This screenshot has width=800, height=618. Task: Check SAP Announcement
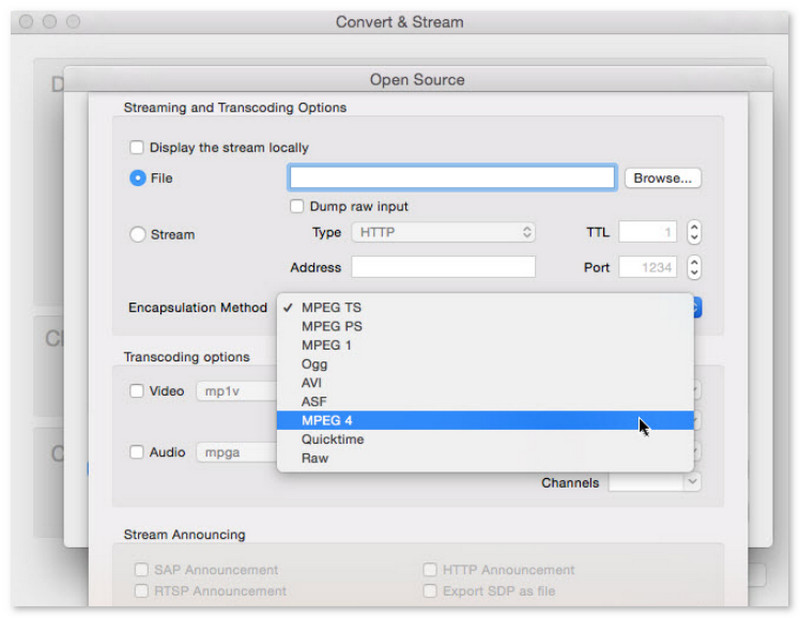coord(142,569)
